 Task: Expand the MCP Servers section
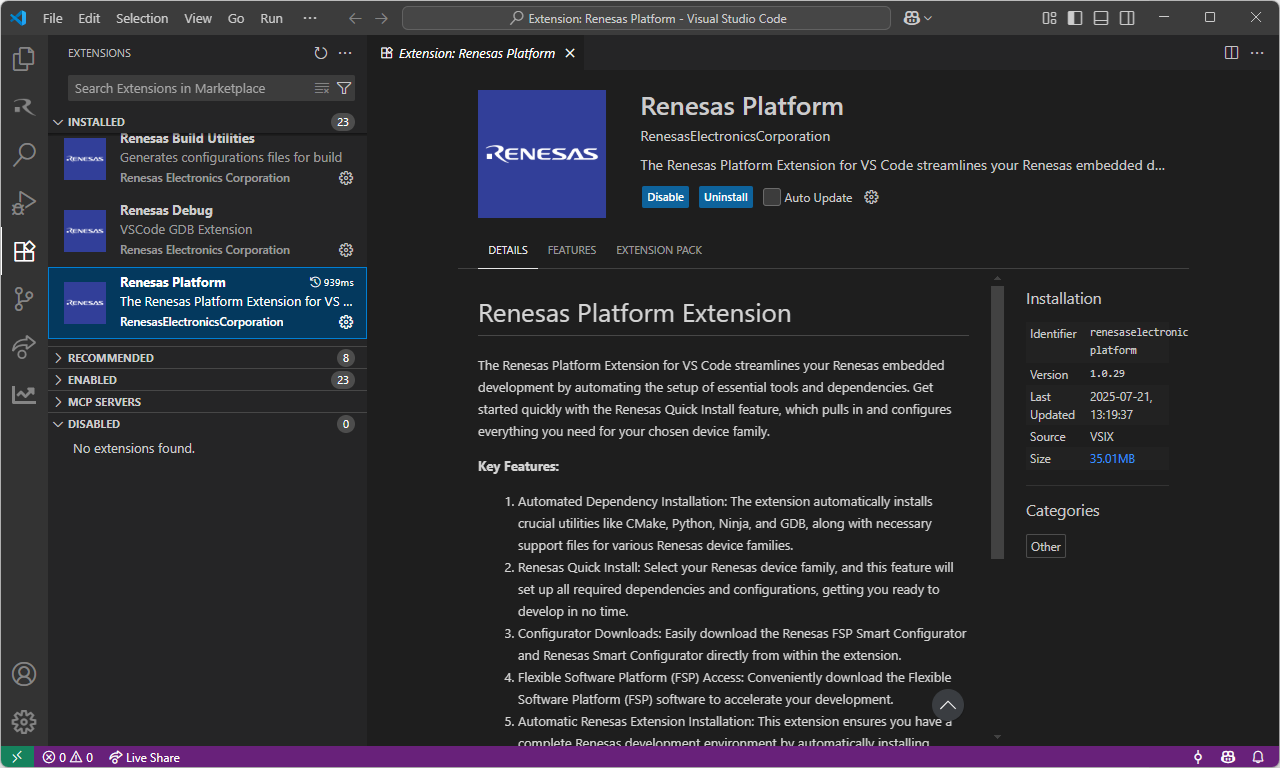(x=104, y=402)
